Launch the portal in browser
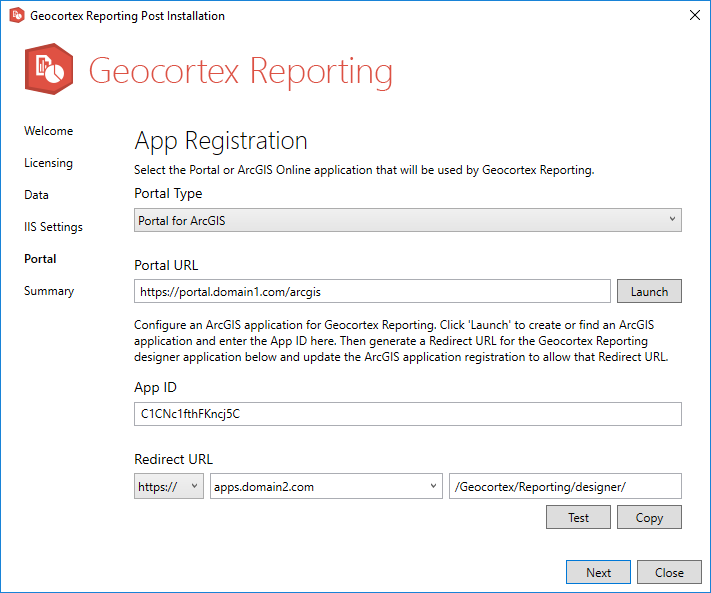Image resolution: width=711 pixels, height=593 pixels. 649,292
